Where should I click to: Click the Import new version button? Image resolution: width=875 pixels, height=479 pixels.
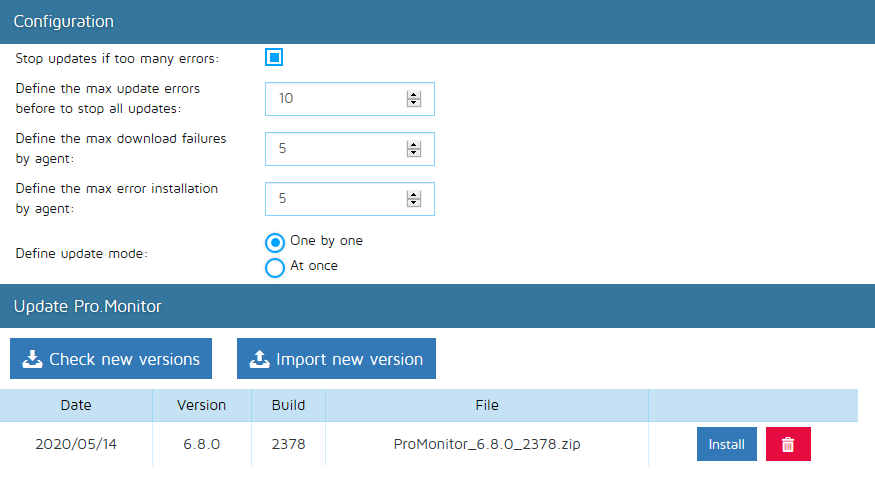[x=336, y=359]
